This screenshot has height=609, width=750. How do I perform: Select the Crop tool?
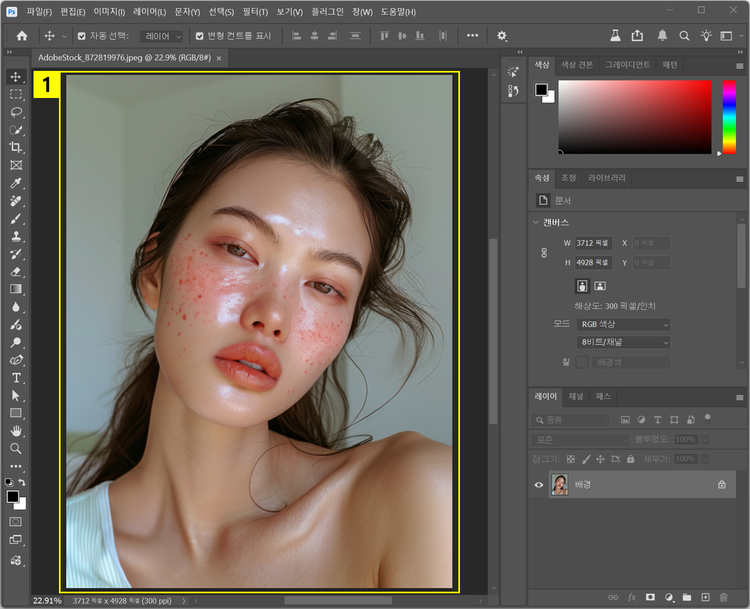click(x=16, y=148)
